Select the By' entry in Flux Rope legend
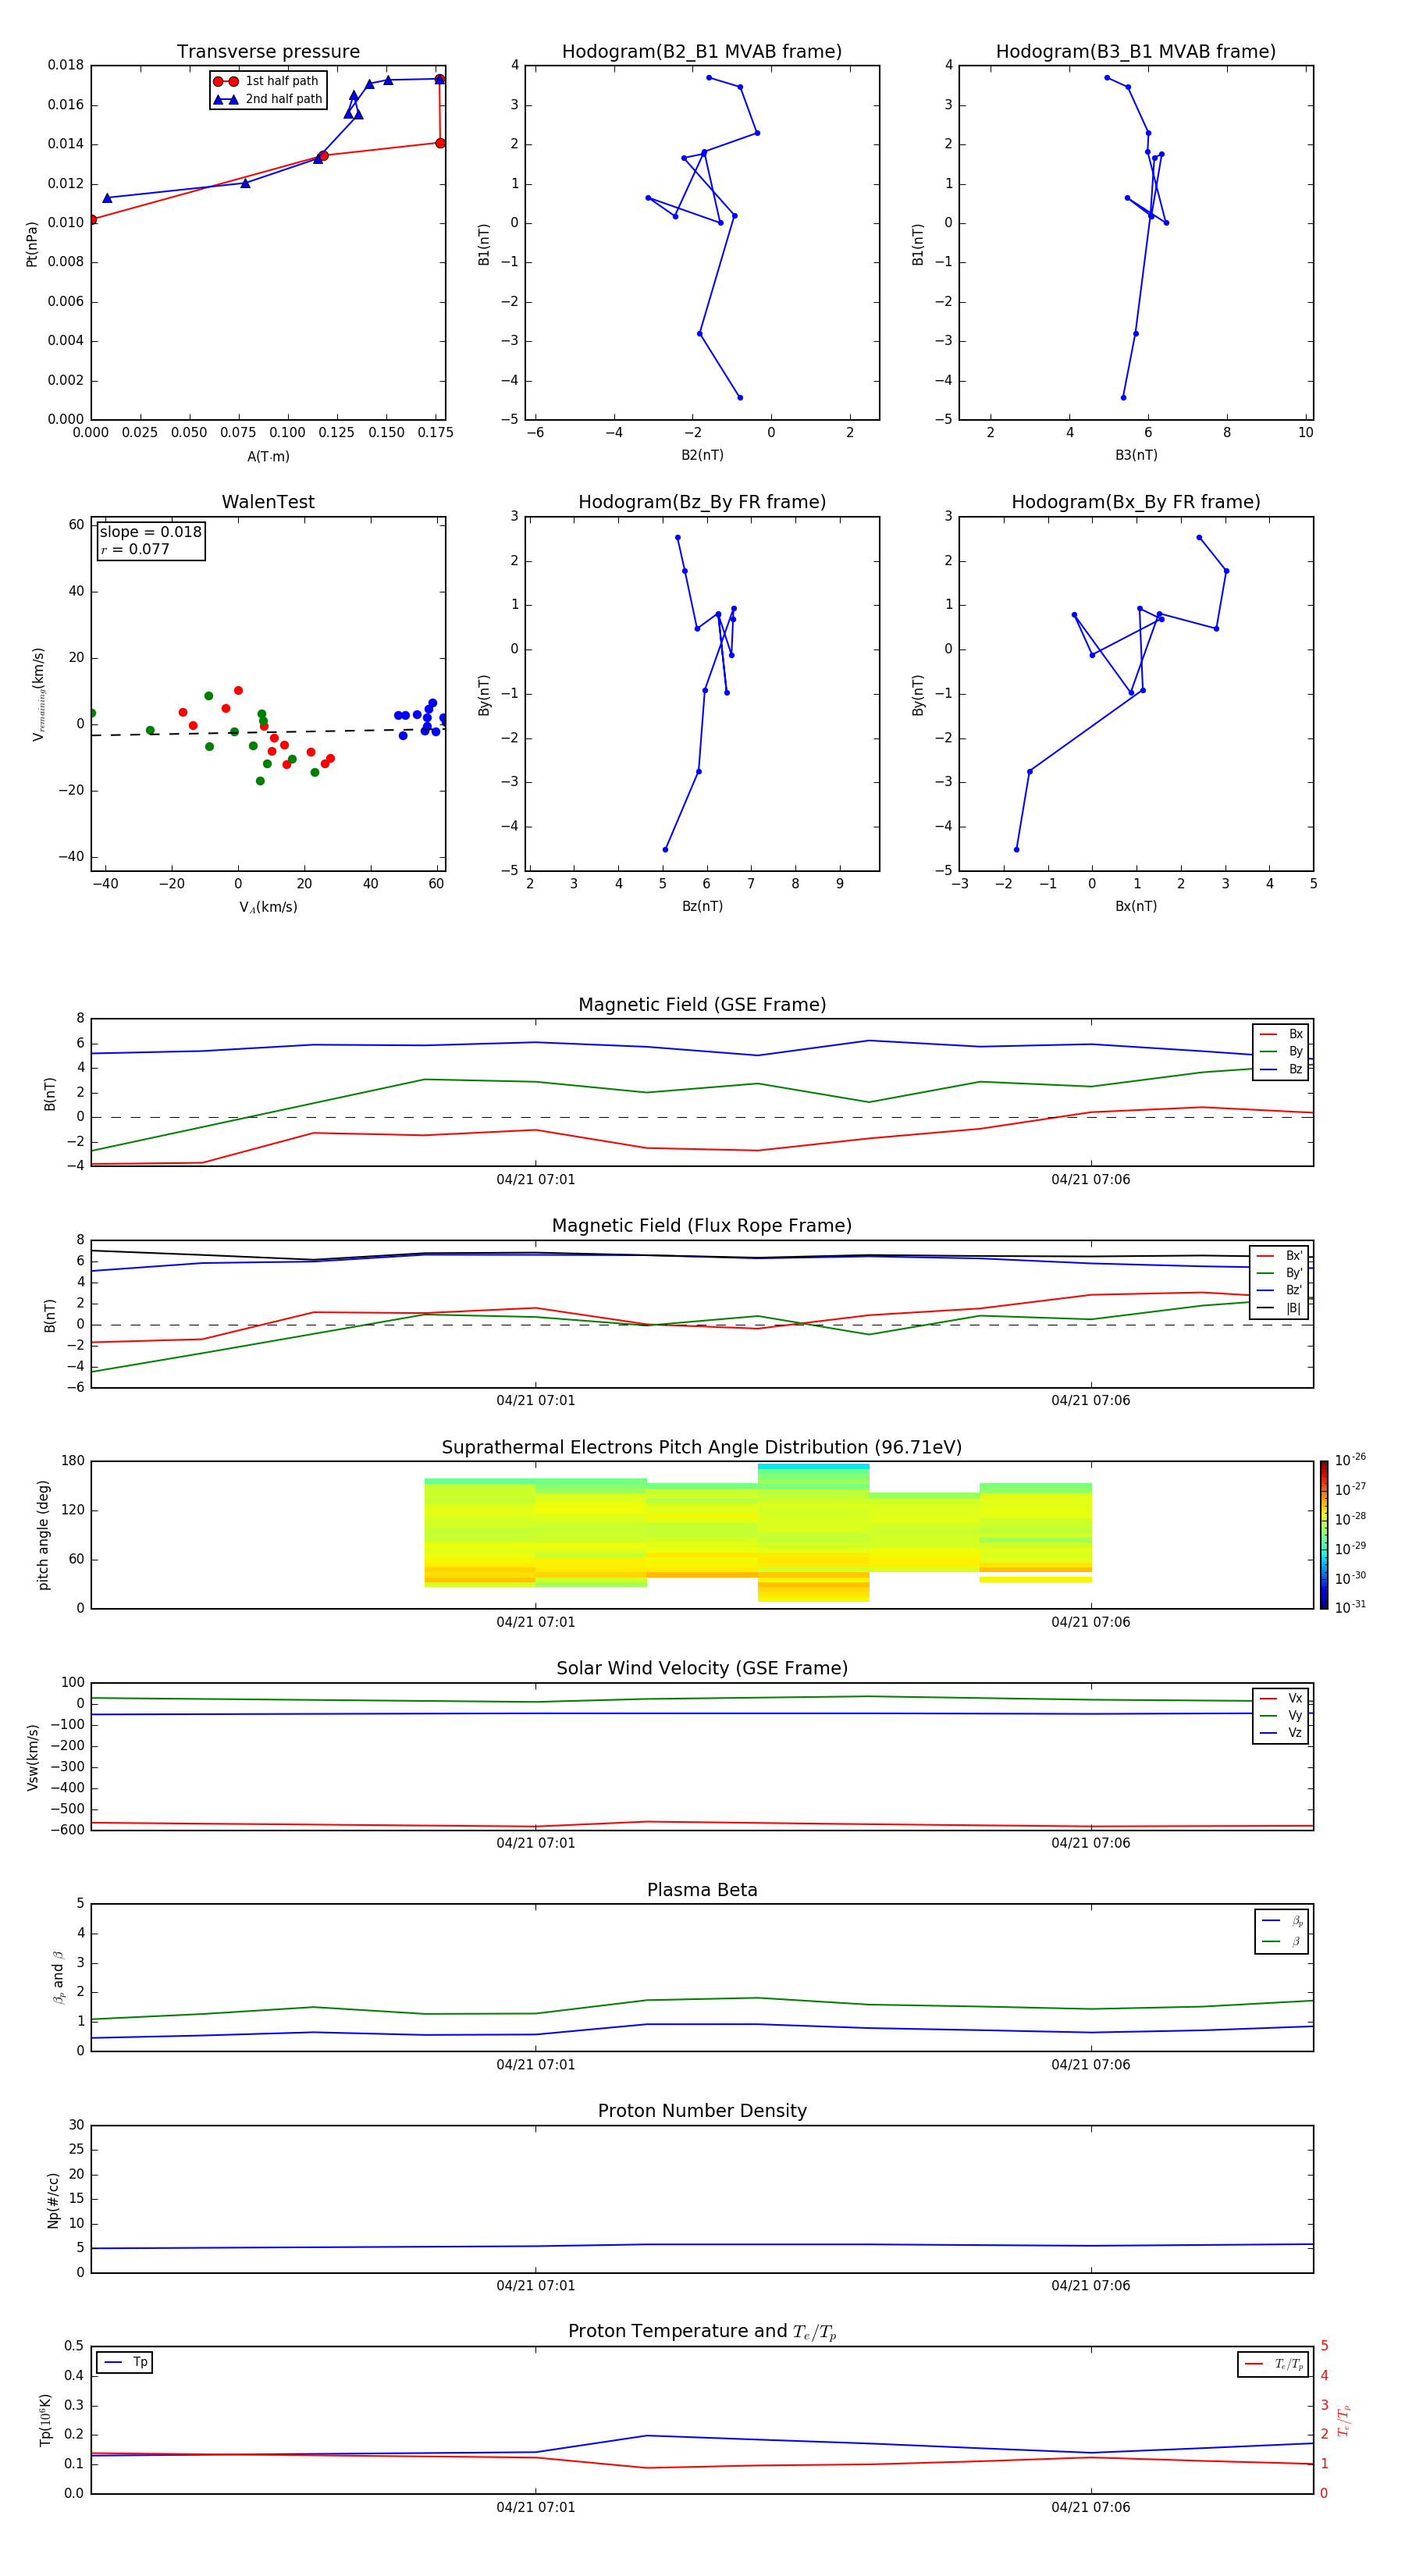Viewport: 1405px width, 2576px height. (x=1280, y=1273)
